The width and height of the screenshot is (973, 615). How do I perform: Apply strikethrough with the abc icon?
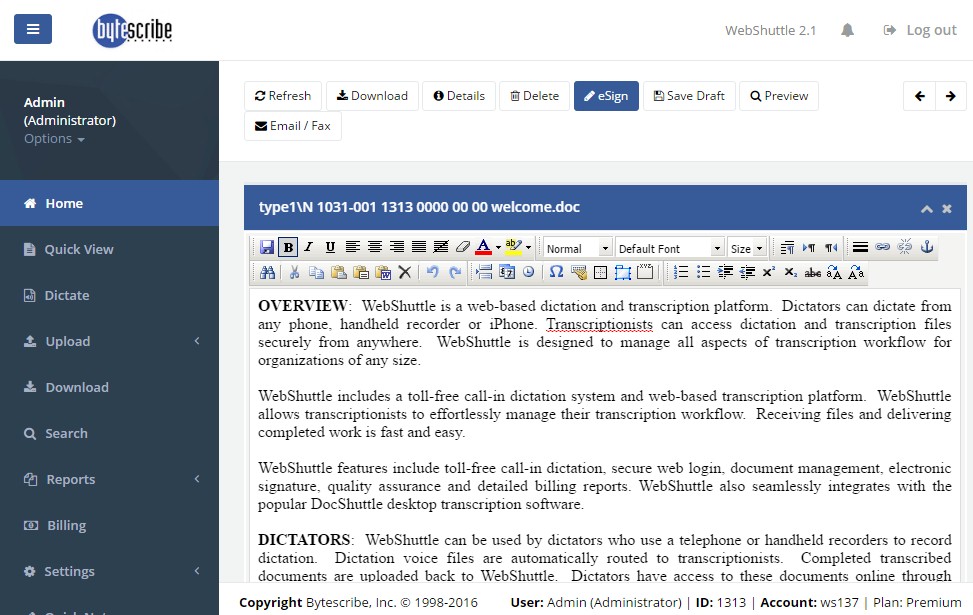[x=812, y=272]
